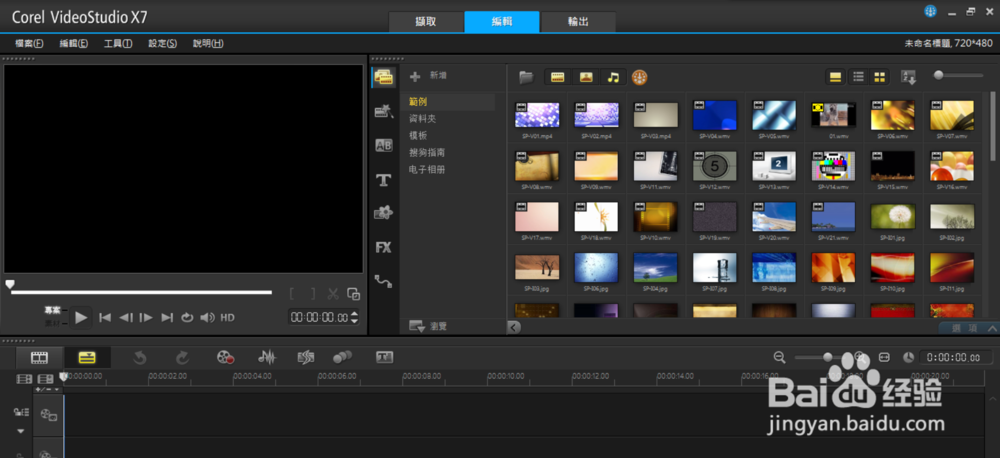Open the Subtitle Editor icon
The image size is (1000, 458).
tap(384, 357)
